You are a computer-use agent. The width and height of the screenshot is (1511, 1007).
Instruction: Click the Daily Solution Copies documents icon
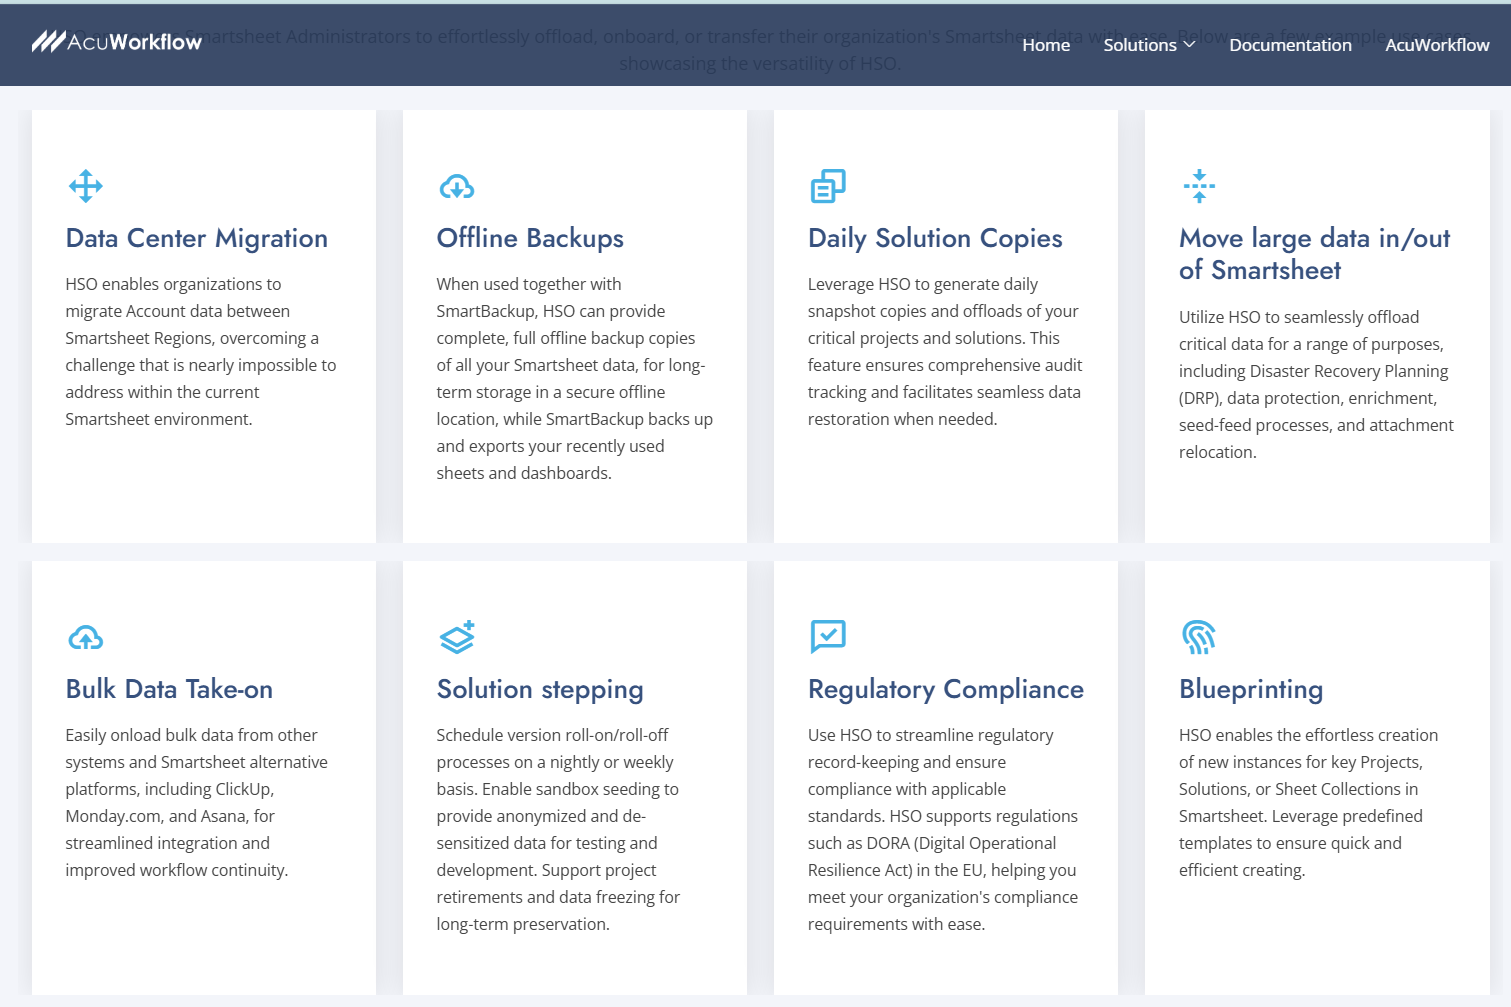tap(828, 186)
